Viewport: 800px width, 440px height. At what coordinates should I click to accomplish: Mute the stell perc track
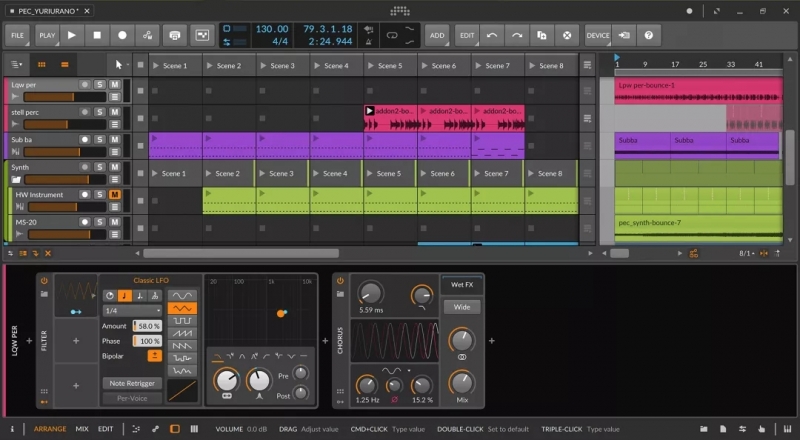click(115, 112)
